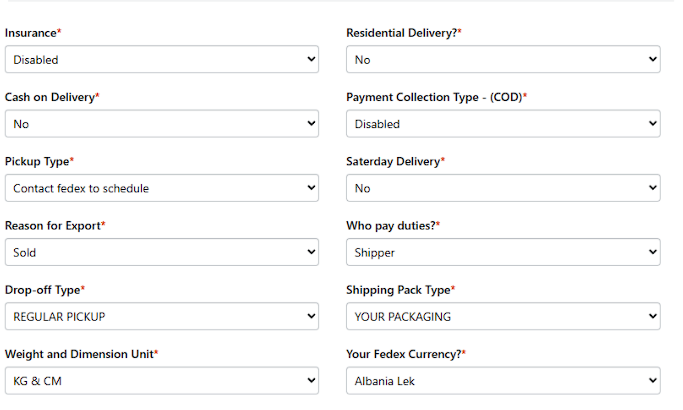This screenshot has width=683, height=410.
Task: Open the Cash on Delivery dropdown
Action: pyautogui.click(x=161, y=124)
